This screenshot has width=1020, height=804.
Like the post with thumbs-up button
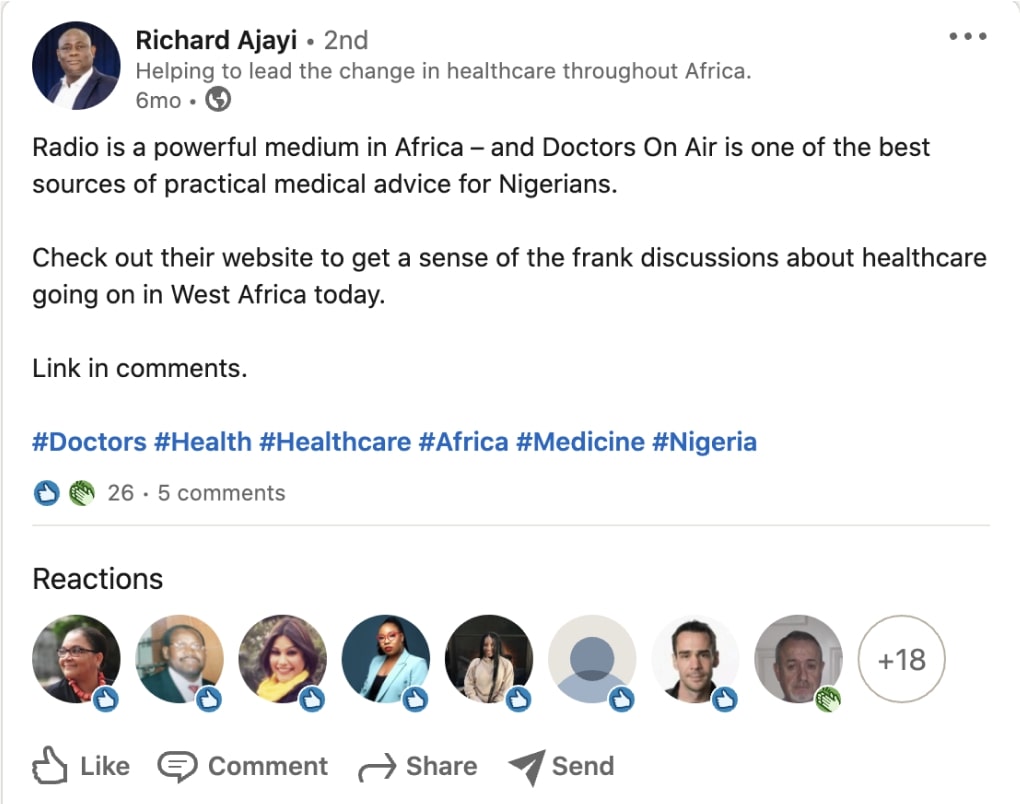(x=81, y=767)
